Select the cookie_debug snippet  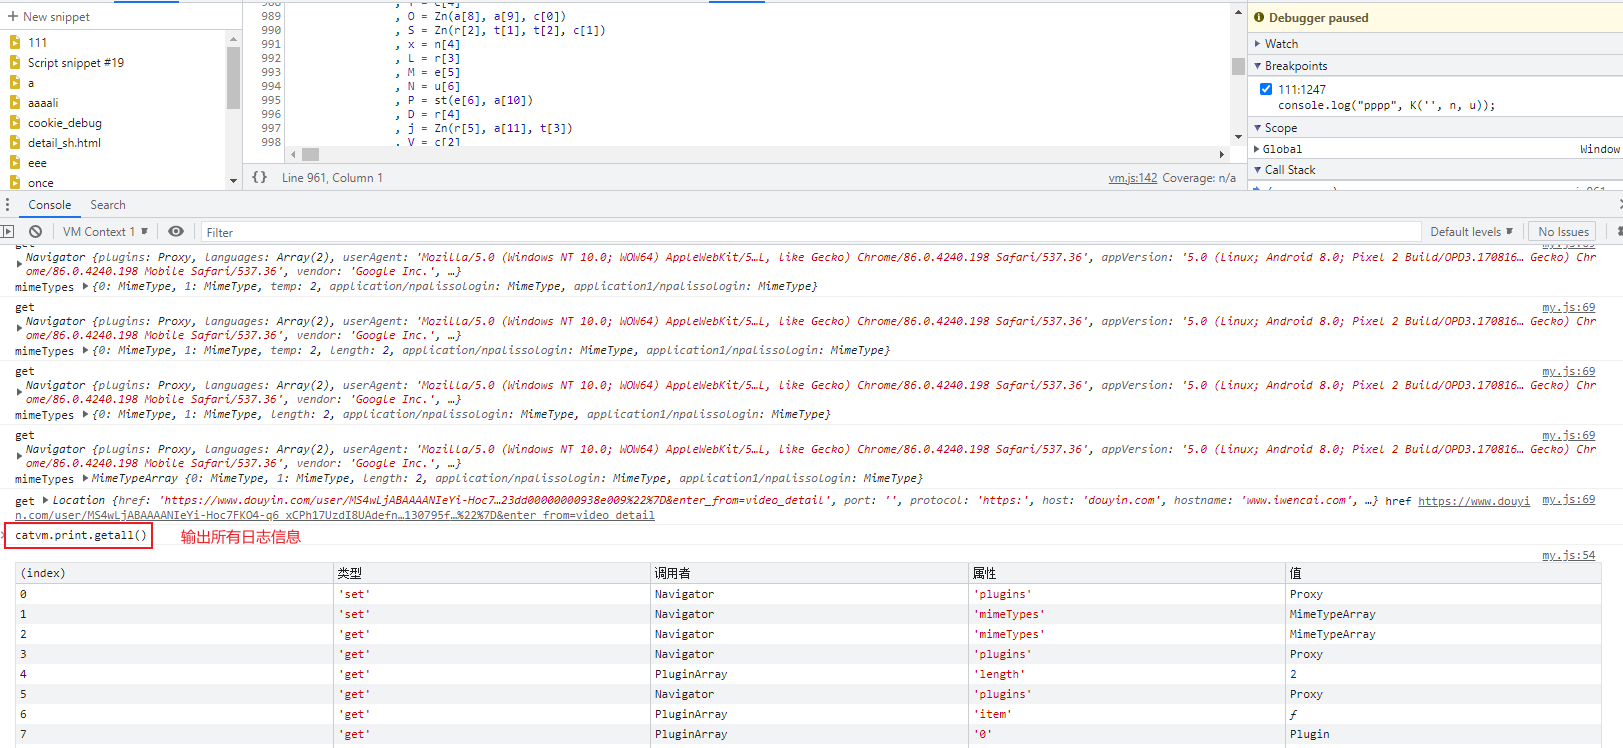point(65,123)
